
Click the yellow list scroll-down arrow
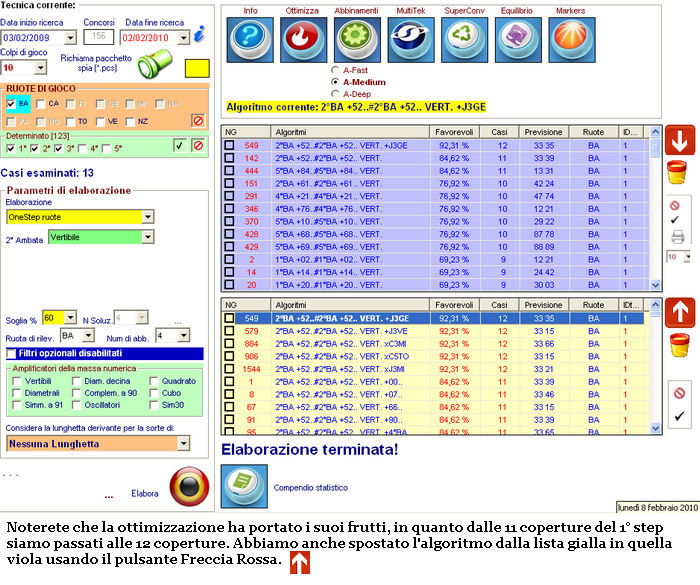click(x=655, y=428)
